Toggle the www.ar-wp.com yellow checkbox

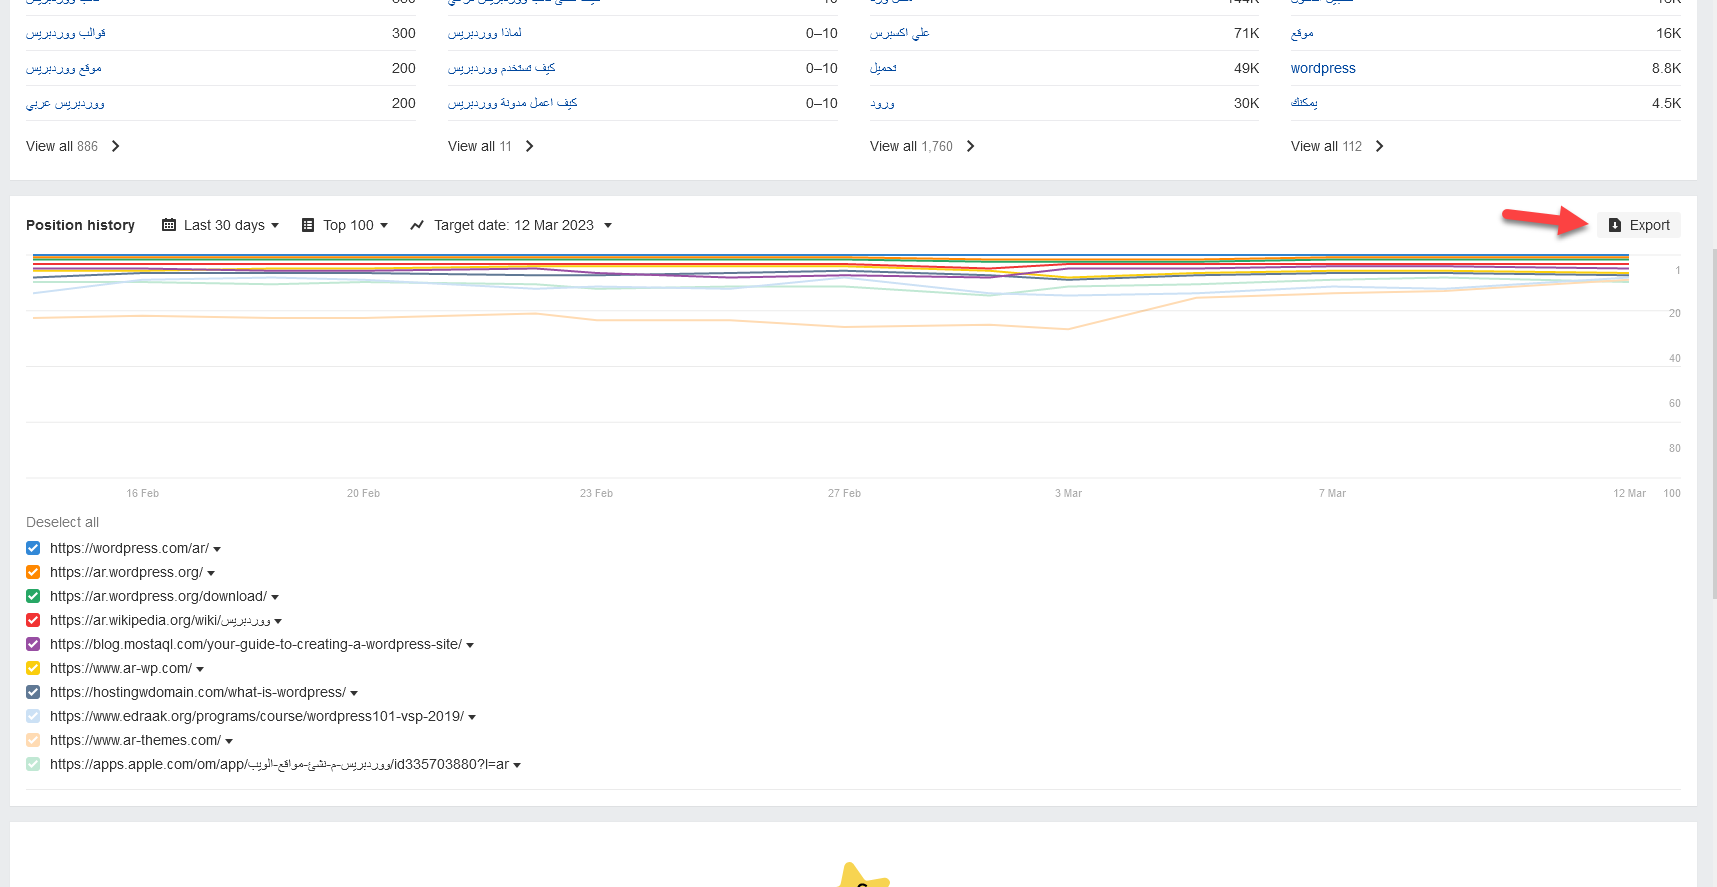33,668
